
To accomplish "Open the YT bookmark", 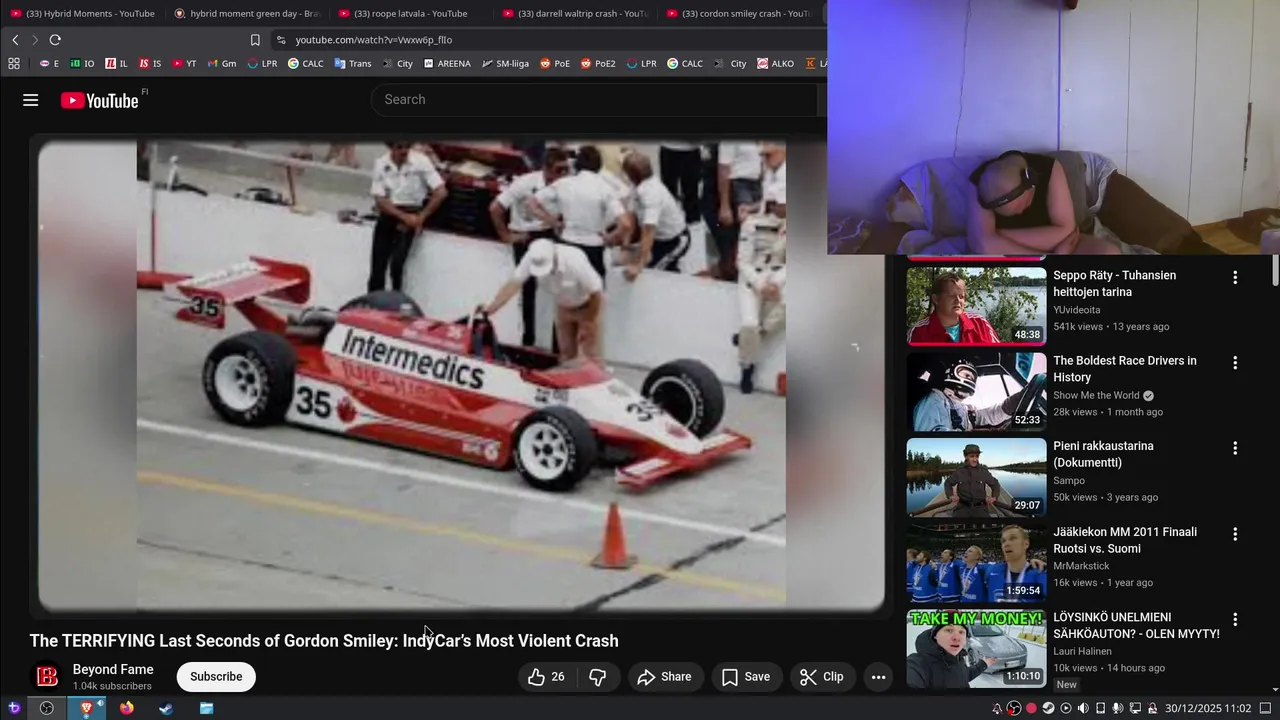I will (184, 63).
